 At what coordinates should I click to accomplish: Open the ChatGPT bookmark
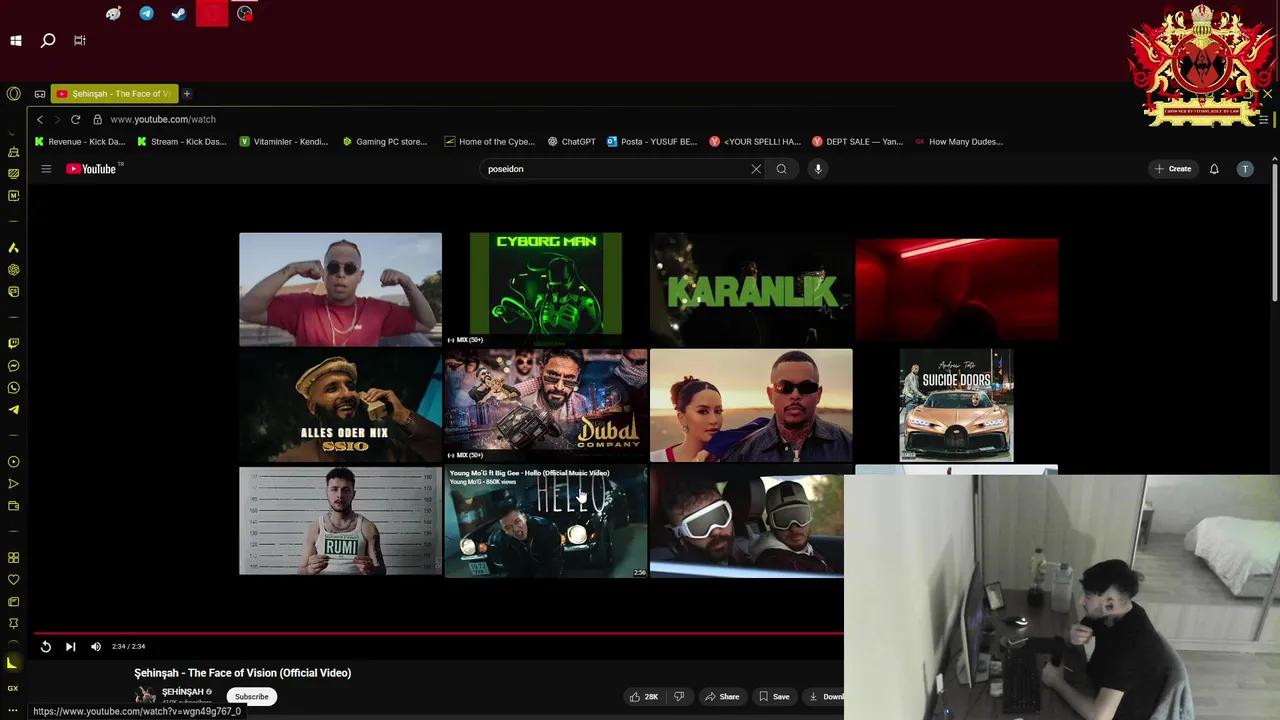pos(571,142)
